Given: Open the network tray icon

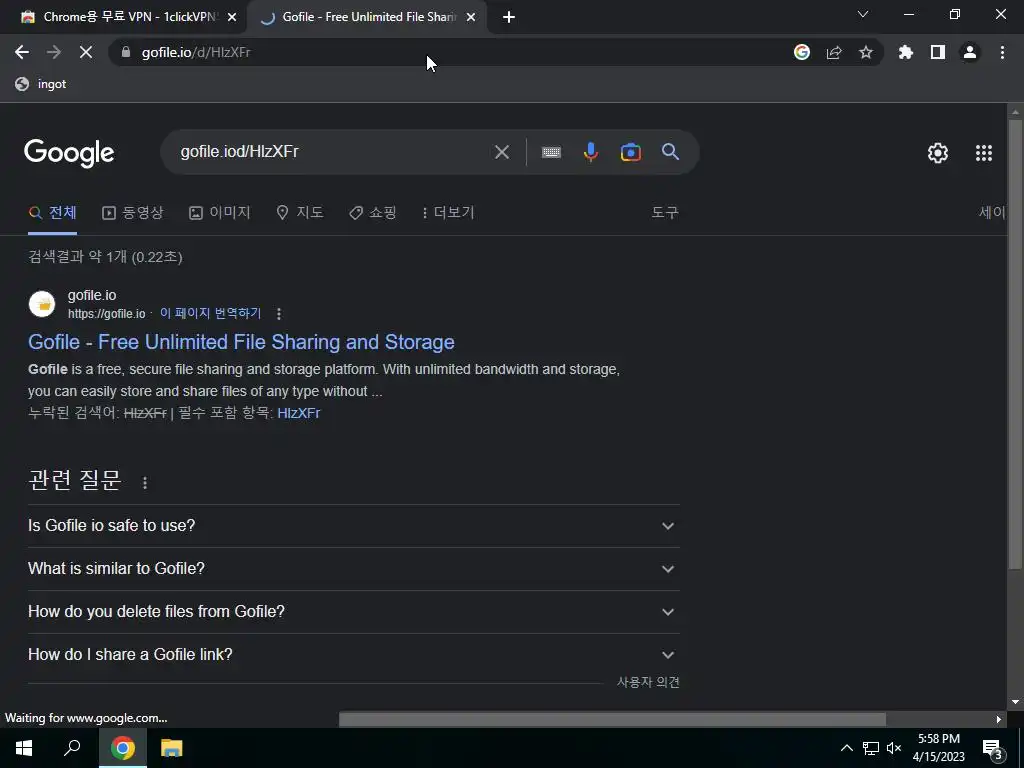Looking at the screenshot, I should click(871, 748).
